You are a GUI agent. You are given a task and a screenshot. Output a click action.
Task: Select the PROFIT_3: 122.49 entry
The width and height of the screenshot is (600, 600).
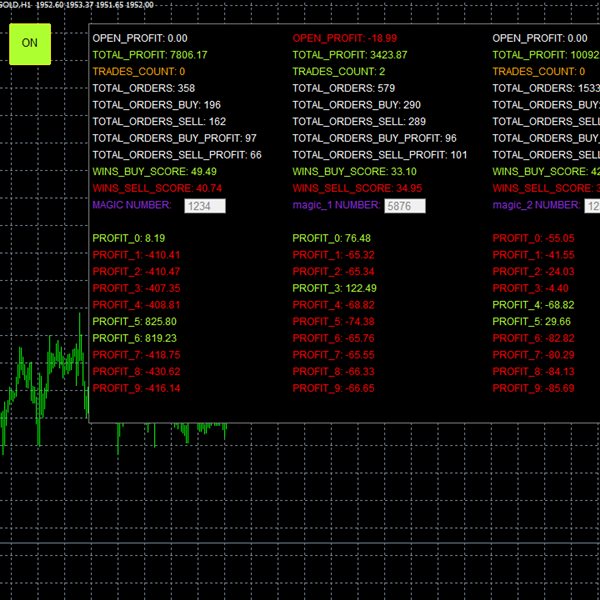[334, 288]
